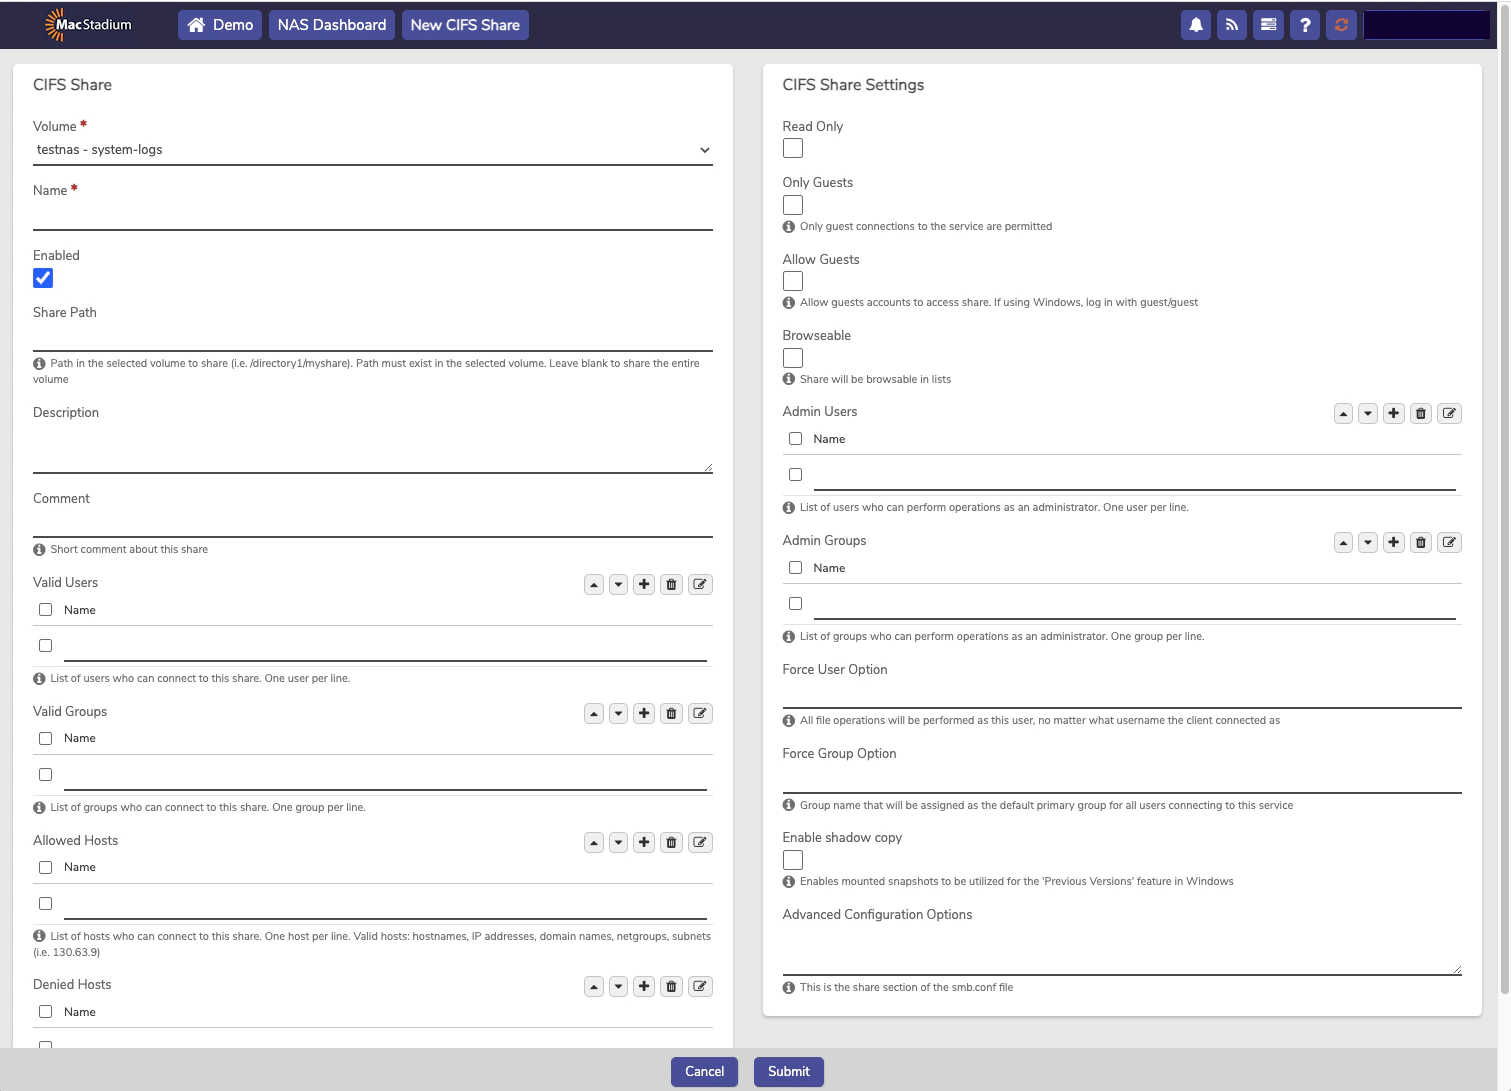Delete selected Admin Users entry with trash icon

[x=1421, y=413]
